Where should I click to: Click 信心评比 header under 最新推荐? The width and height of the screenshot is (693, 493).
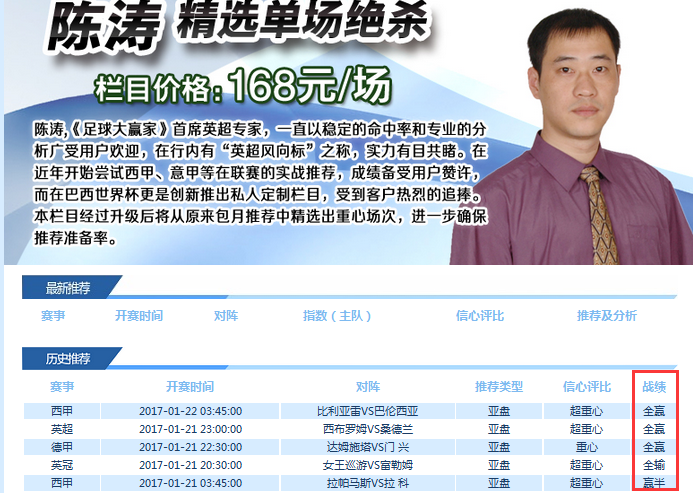(480, 316)
